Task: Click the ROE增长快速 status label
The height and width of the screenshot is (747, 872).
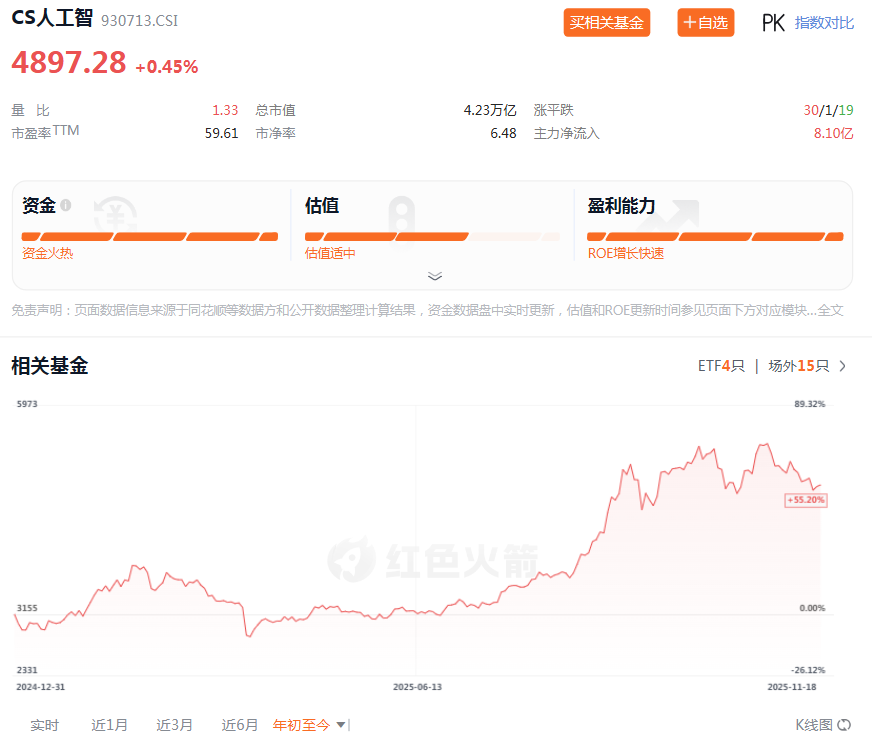Action: (626, 254)
